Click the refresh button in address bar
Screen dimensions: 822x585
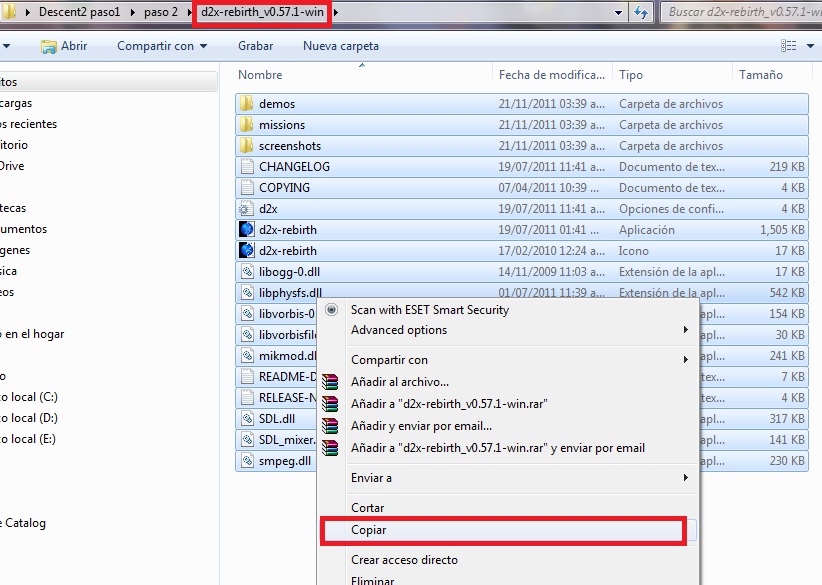point(641,12)
